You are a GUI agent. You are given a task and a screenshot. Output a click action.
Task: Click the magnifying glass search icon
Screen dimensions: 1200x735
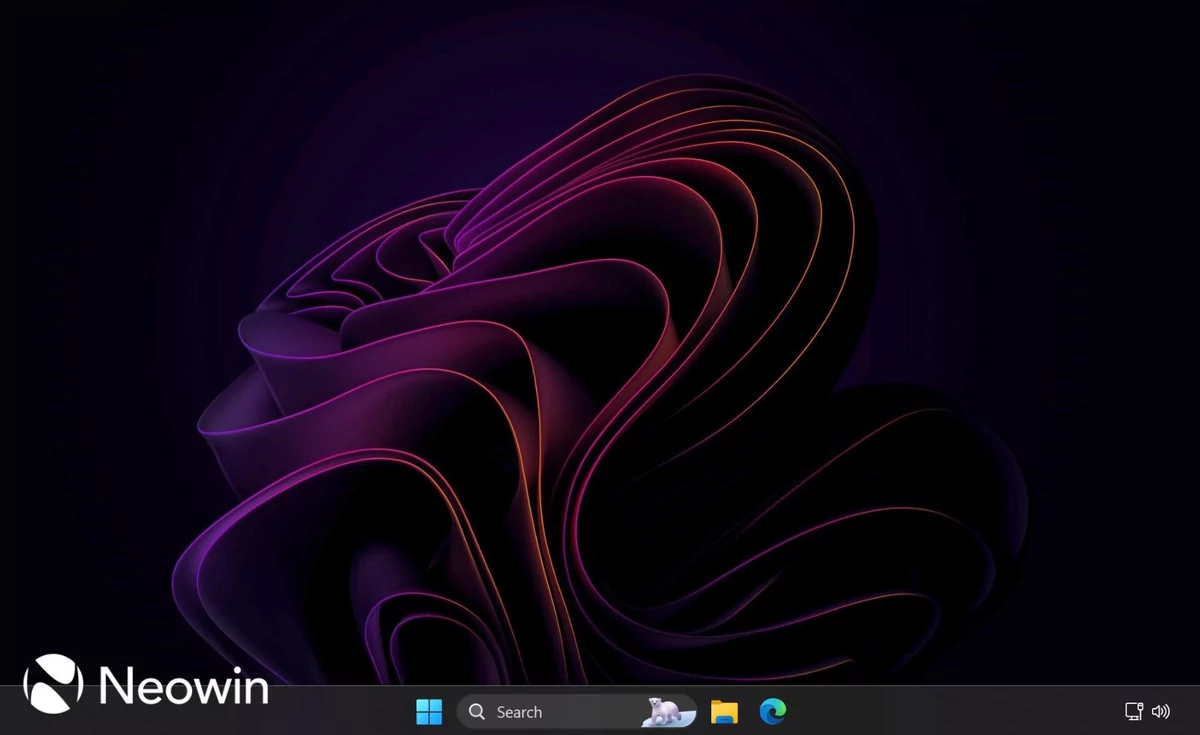pyautogui.click(x=478, y=712)
